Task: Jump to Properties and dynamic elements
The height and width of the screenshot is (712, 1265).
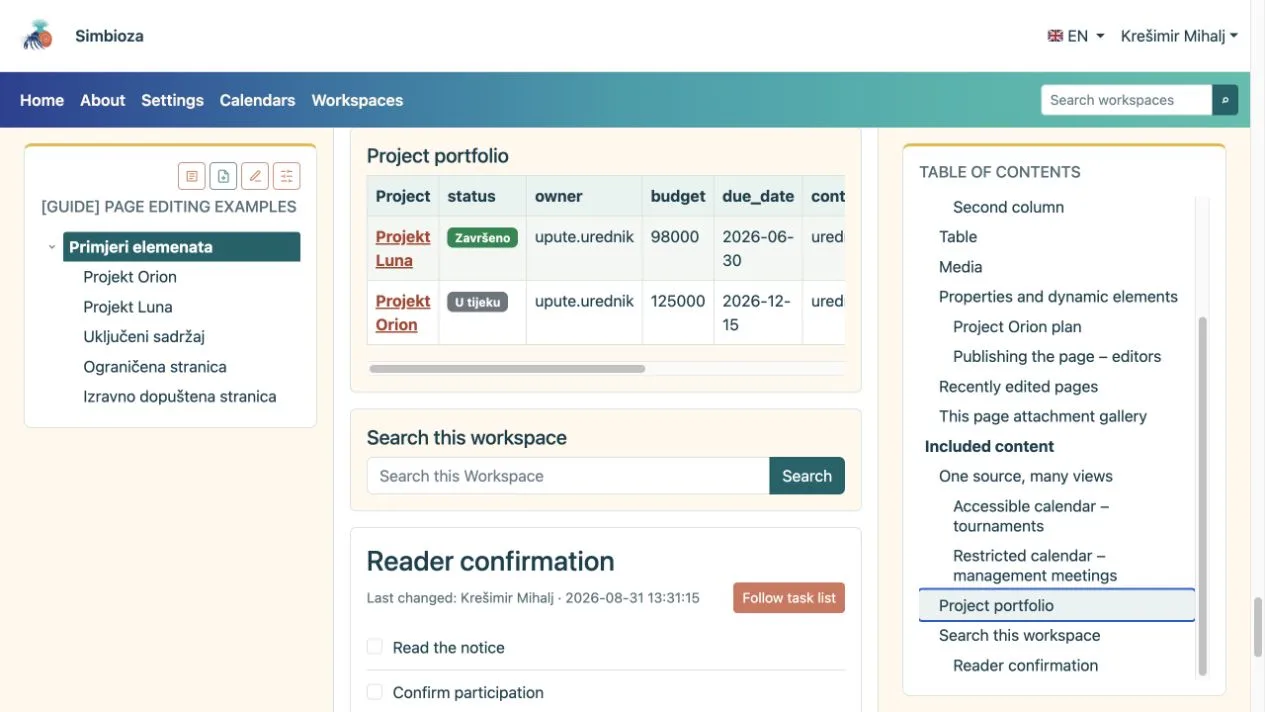Action: click(1058, 297)
